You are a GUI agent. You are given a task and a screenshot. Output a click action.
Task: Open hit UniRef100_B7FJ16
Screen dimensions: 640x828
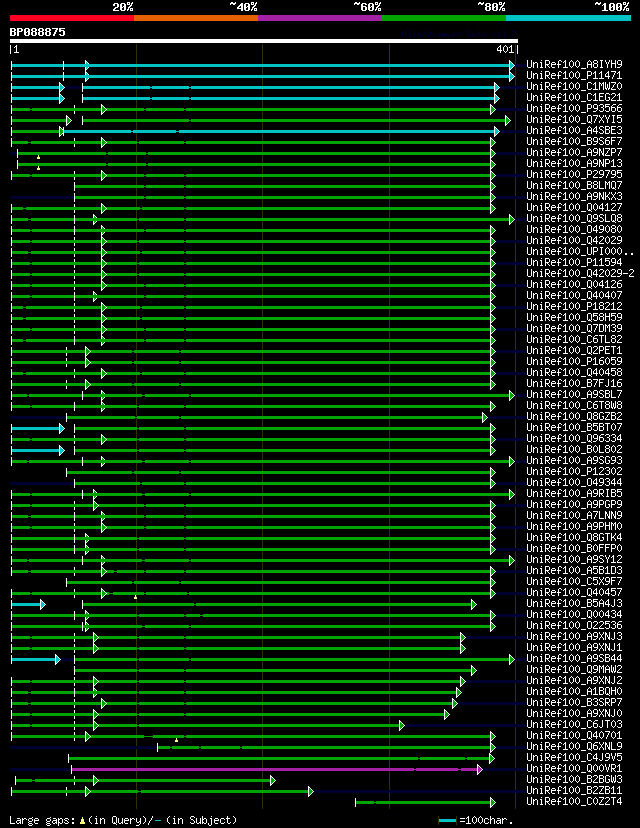pyautogui.click(x=574, y=383)
